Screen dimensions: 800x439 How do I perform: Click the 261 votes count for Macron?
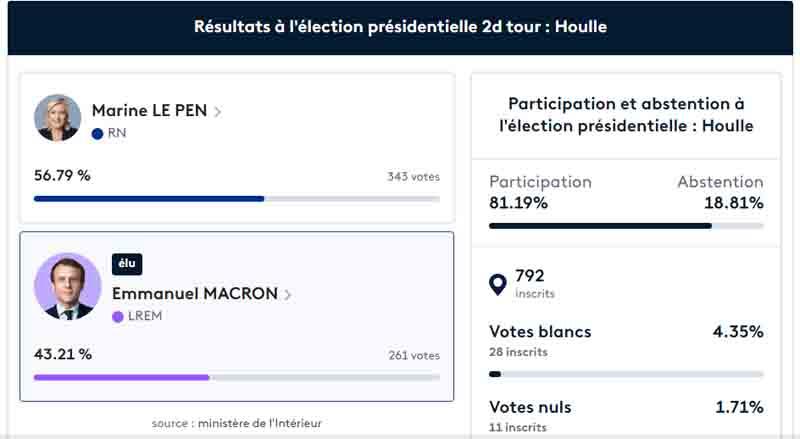click(414, 355)
